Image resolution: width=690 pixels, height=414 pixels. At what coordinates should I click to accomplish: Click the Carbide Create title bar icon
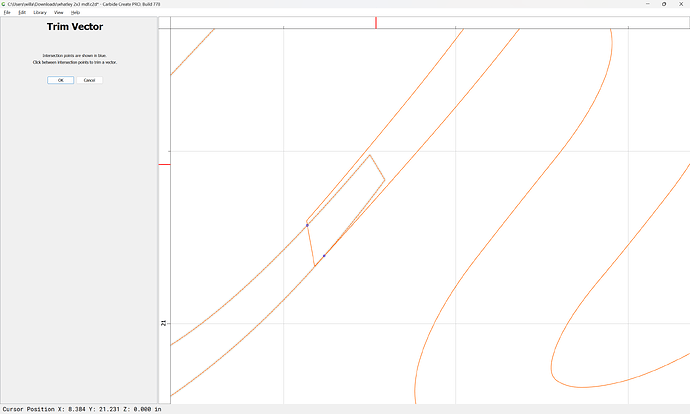click(3, 4)
